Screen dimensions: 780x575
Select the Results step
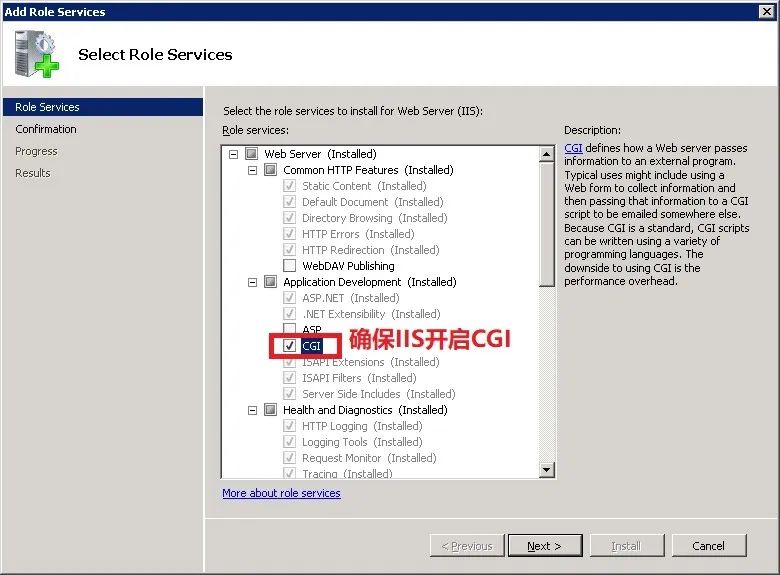[33, 173]
